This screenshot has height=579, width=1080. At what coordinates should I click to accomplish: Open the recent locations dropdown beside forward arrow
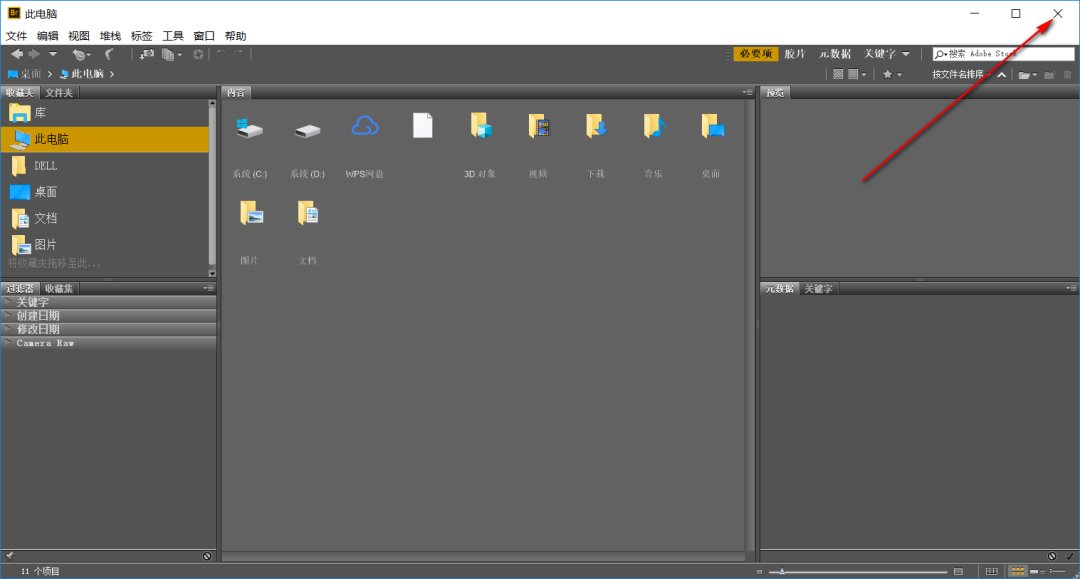coord(52,54)
